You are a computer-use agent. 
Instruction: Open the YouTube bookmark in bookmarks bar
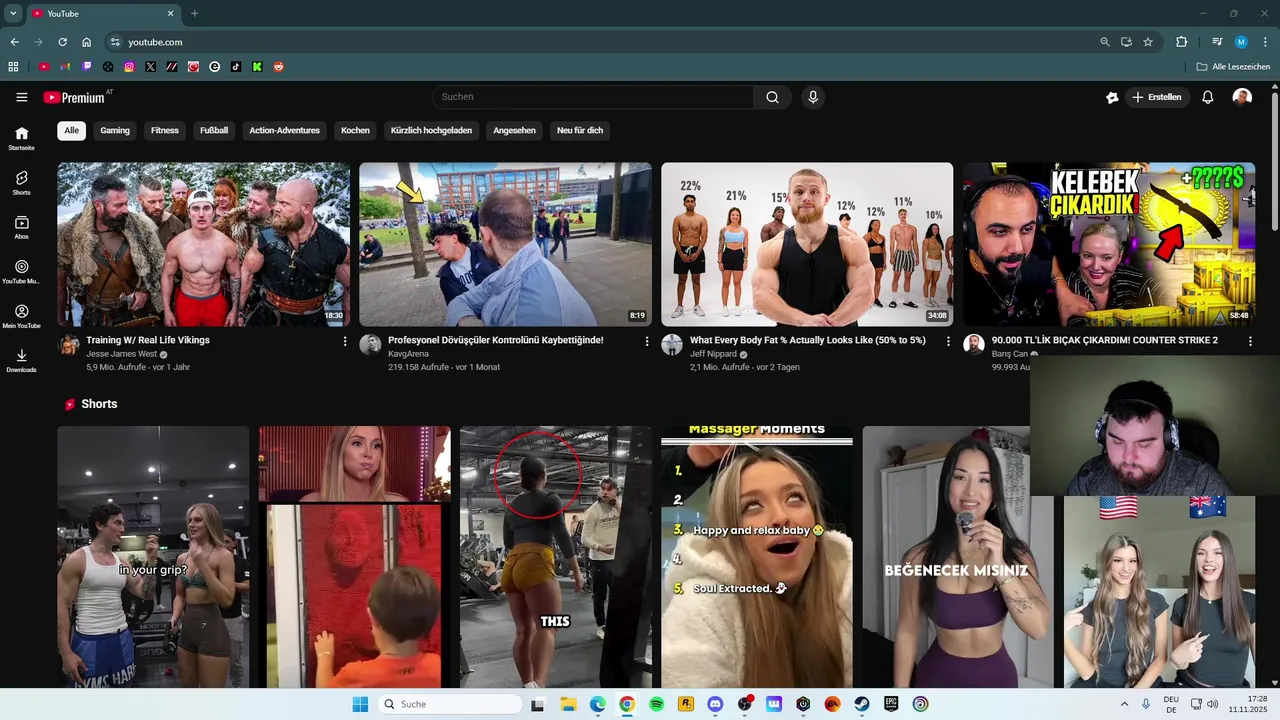point(44,67)
